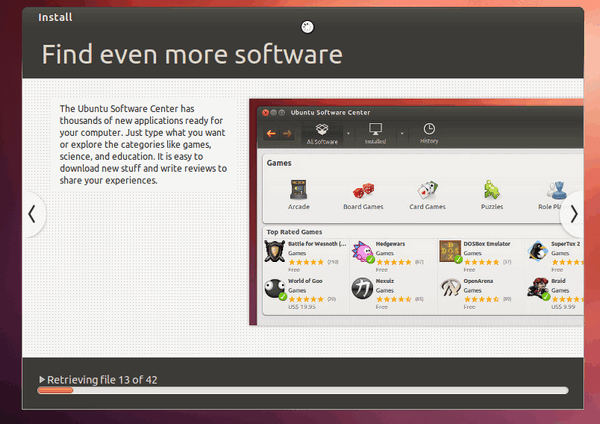
Task: Choose the Puzzles category icon
Action: (x=492, y=189)
